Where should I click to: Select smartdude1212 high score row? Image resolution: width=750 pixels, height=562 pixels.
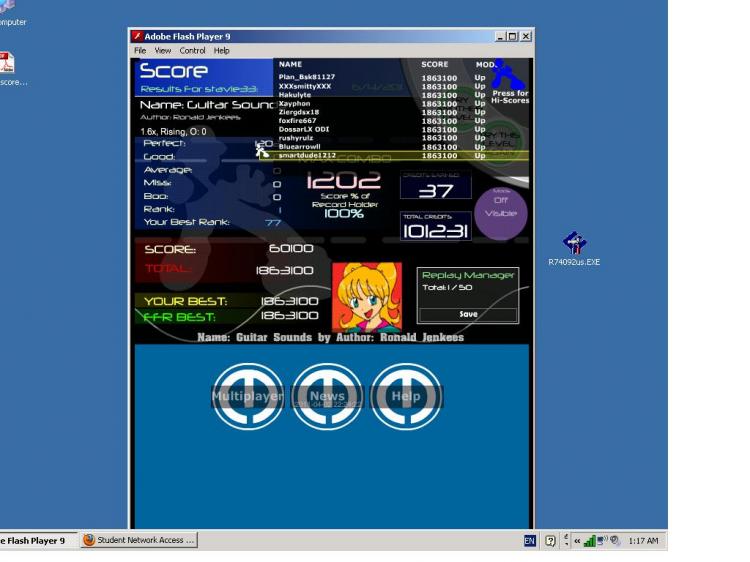[394, 155]
